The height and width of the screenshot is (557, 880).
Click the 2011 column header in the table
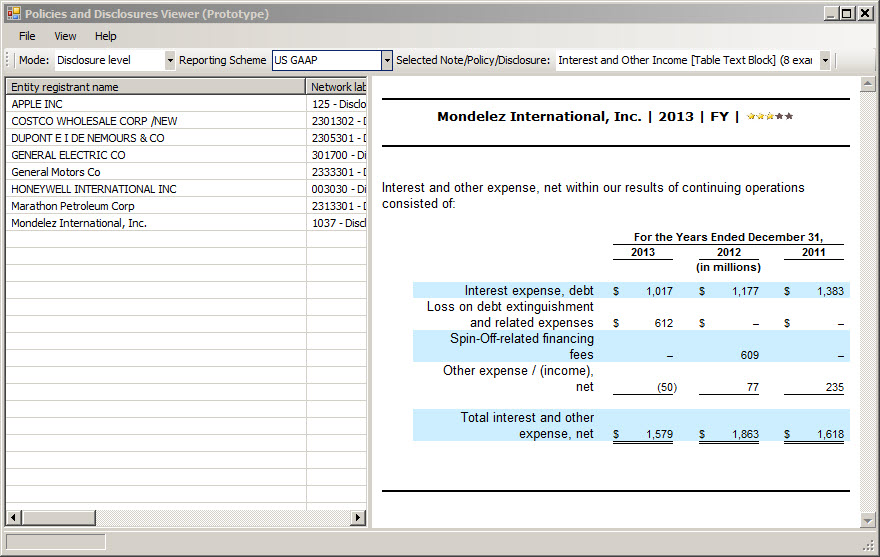click(x=814, y=252)
